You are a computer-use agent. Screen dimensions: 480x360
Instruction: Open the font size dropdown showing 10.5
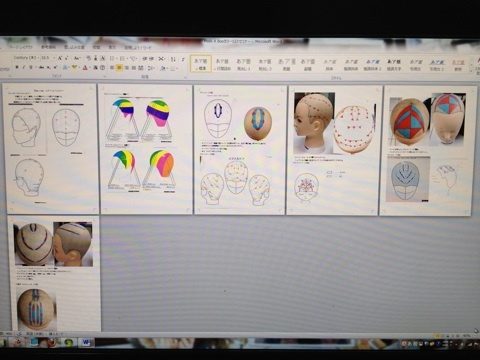point(46,58)
